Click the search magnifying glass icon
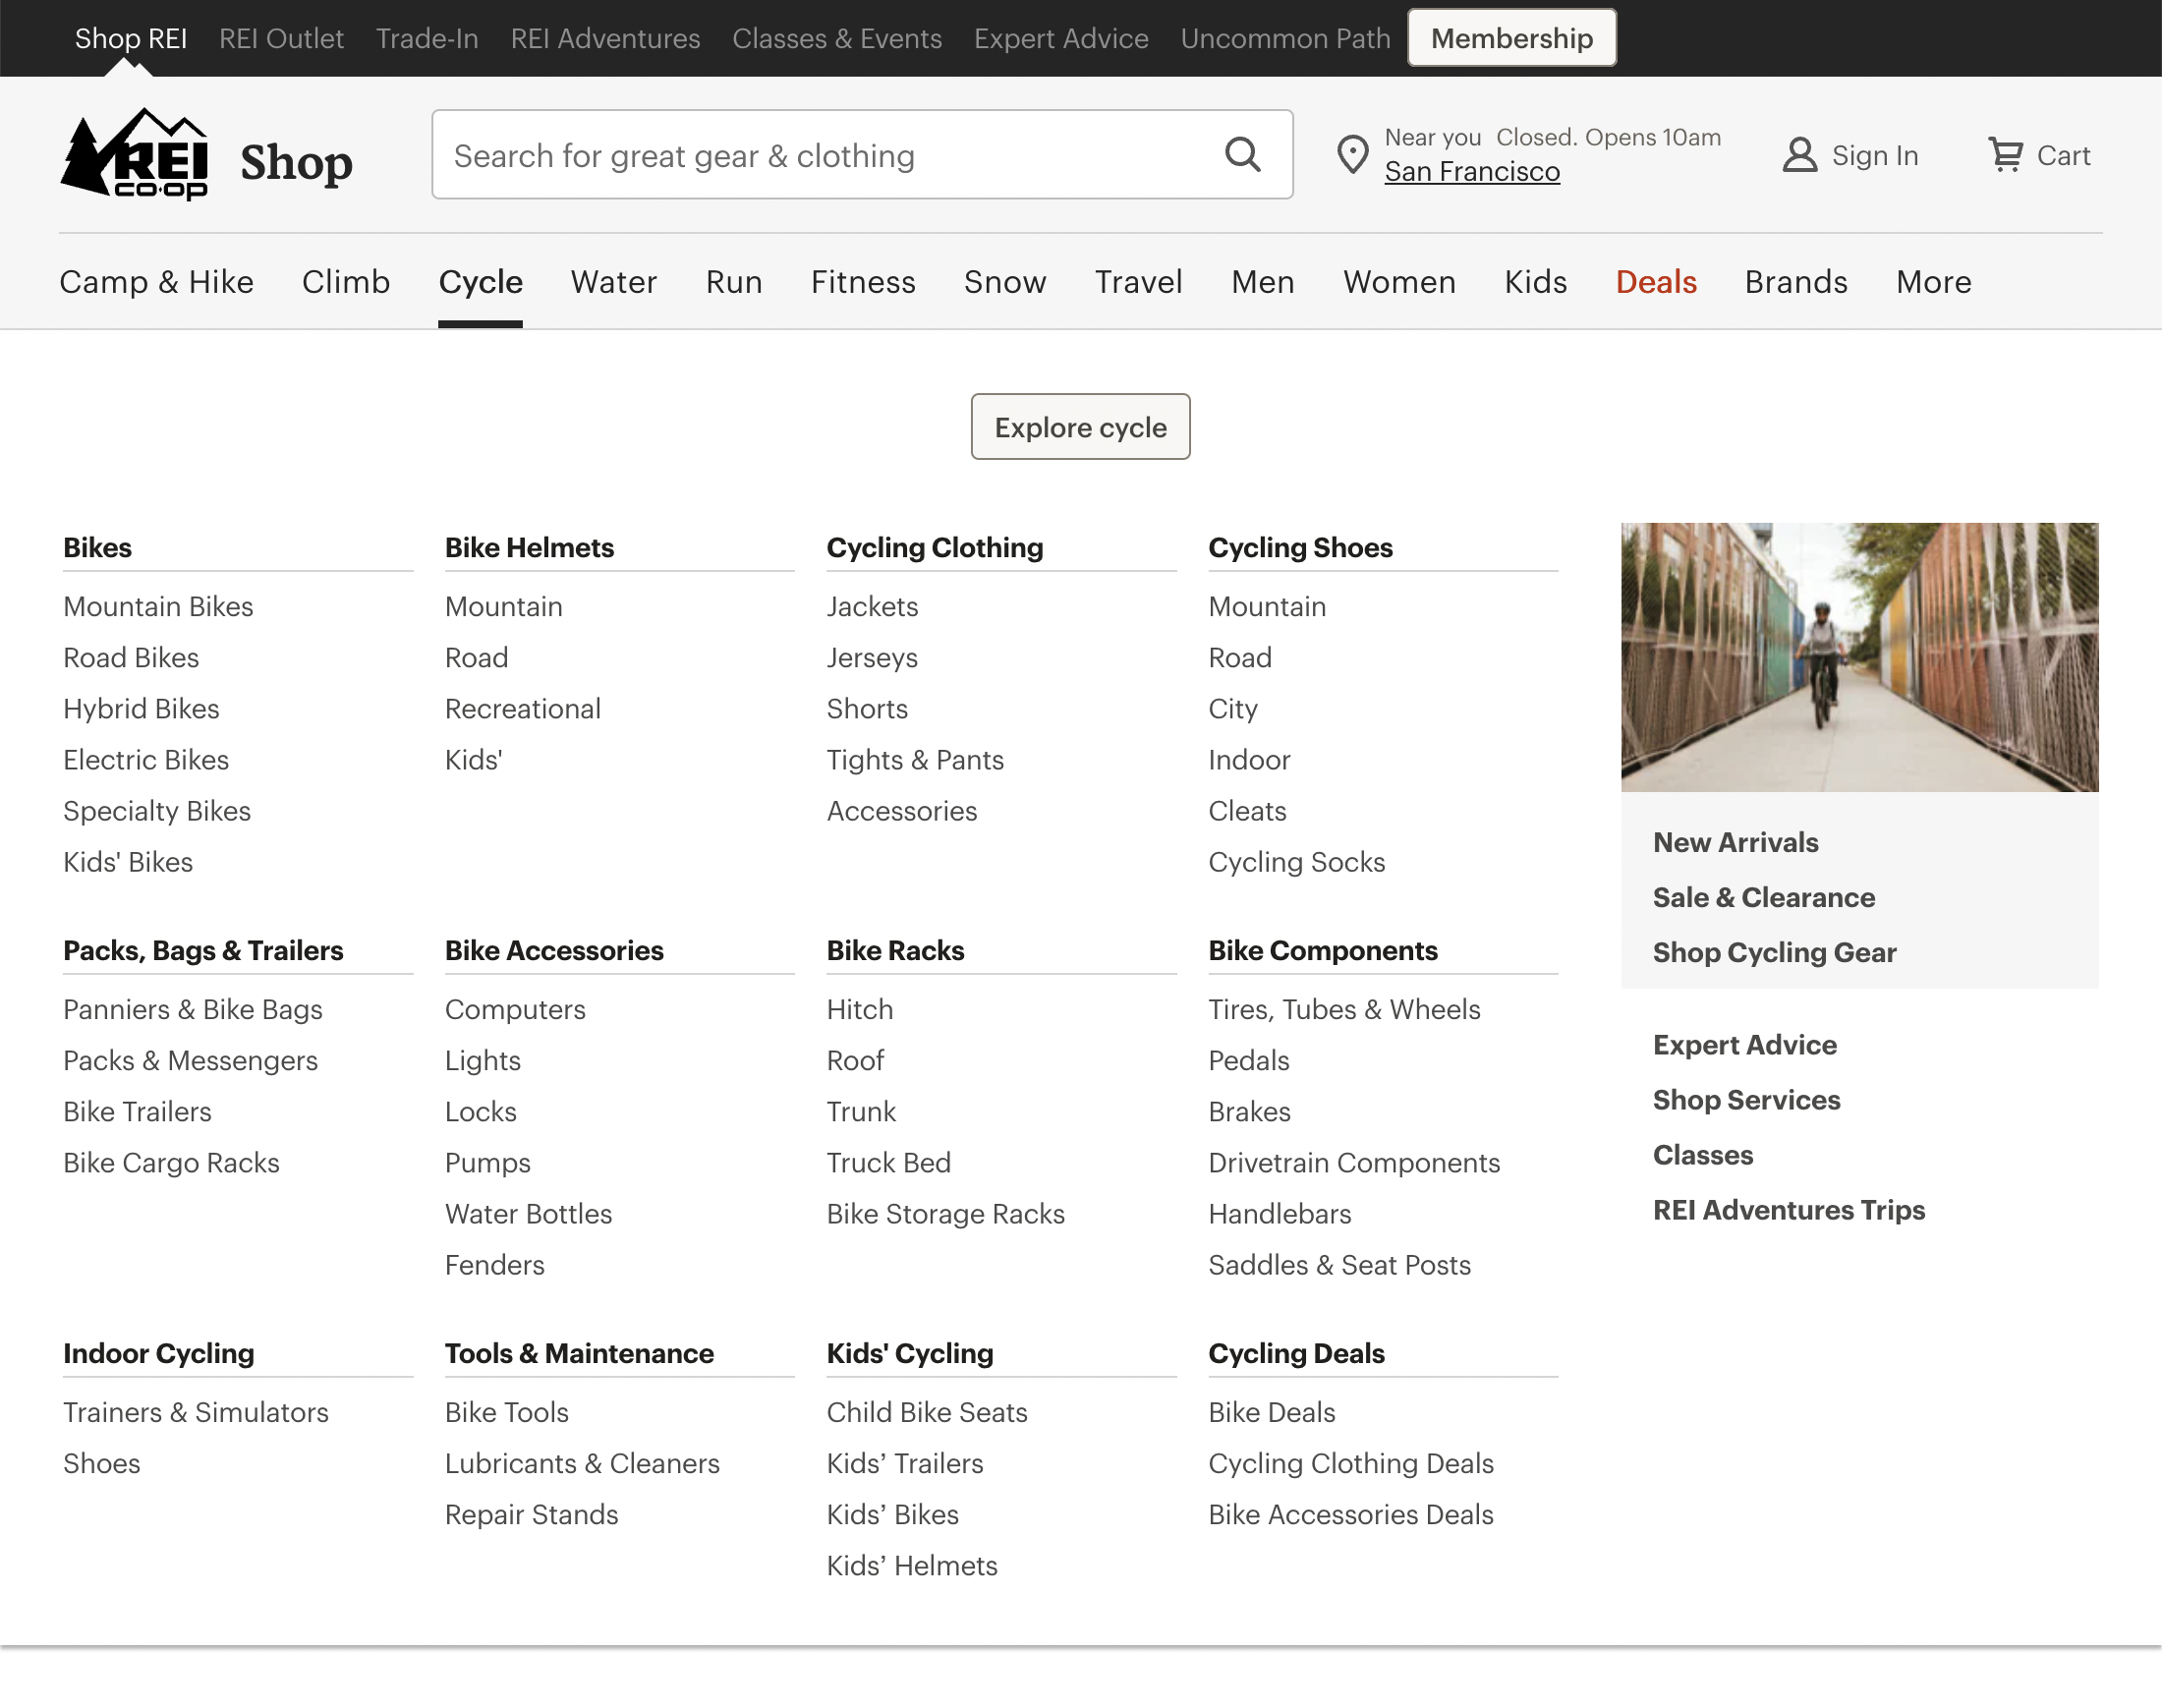The height and width of the screenshot is (1708, 2162). coord(1242,155)
